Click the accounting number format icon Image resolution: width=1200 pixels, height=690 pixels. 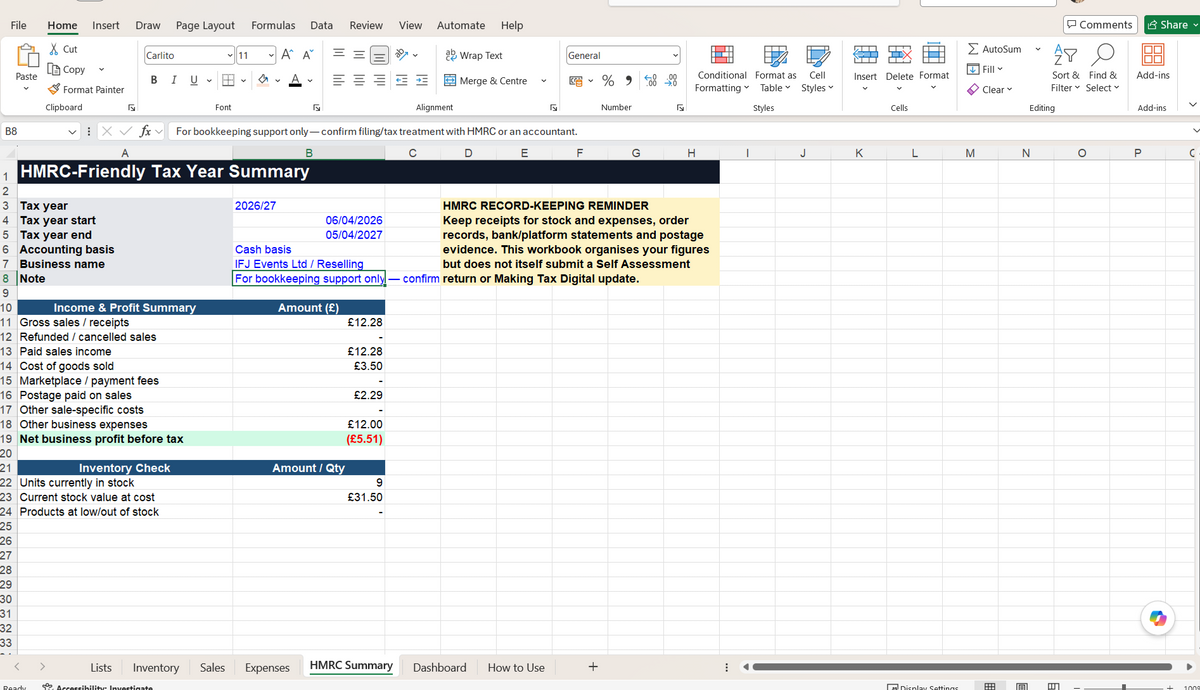576,81
